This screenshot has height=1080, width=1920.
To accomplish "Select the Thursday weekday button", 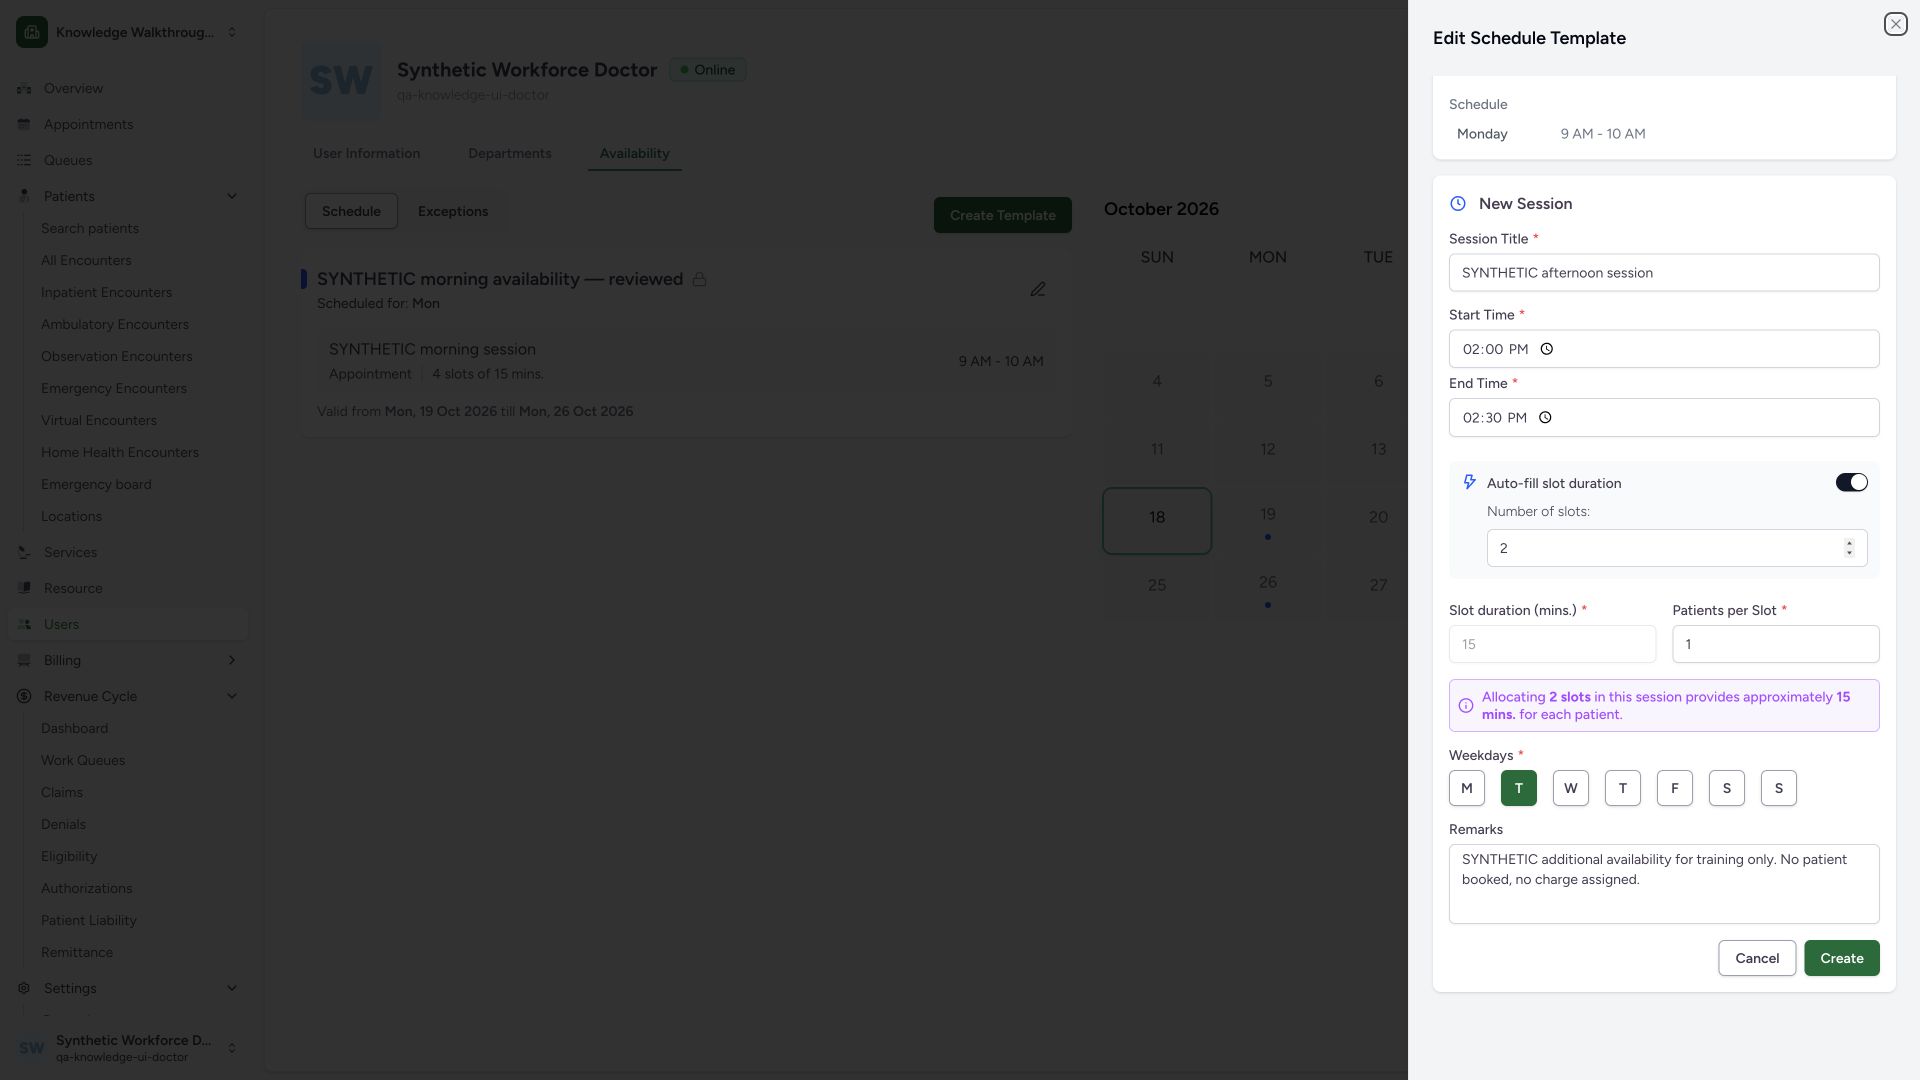I will [x=1622, y=788].
